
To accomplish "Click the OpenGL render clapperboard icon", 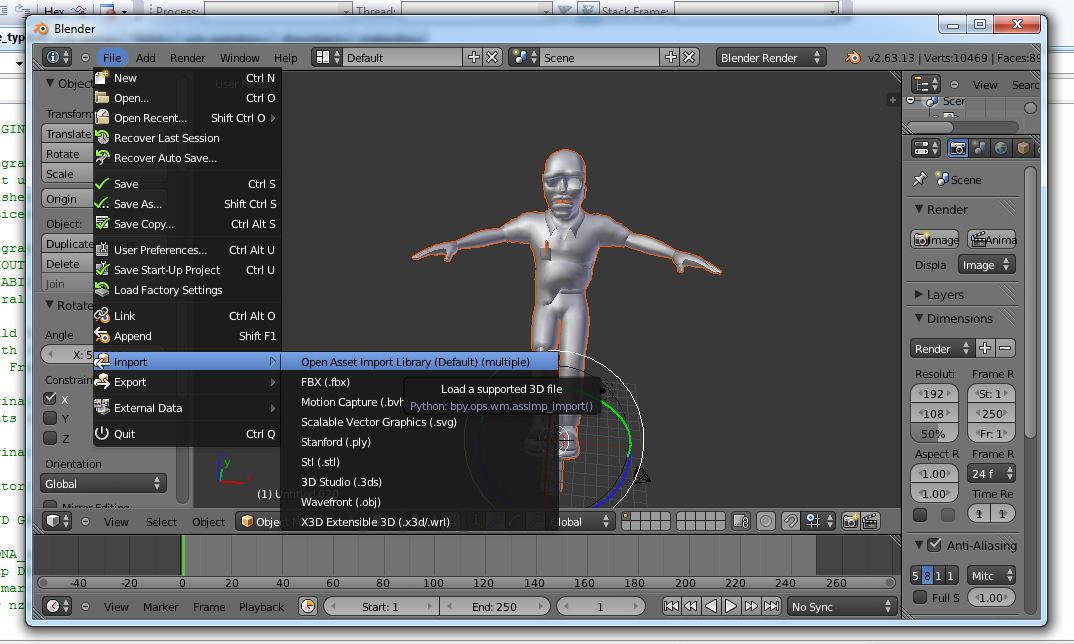I will pos(870,521).
